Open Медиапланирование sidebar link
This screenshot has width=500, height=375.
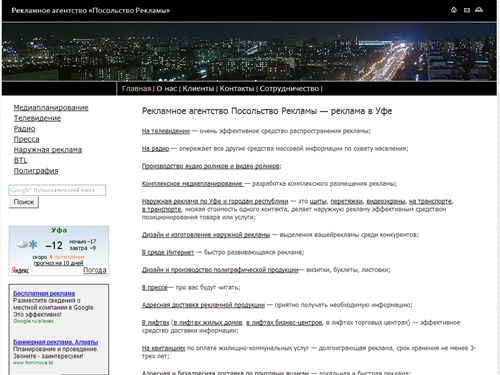51,108
